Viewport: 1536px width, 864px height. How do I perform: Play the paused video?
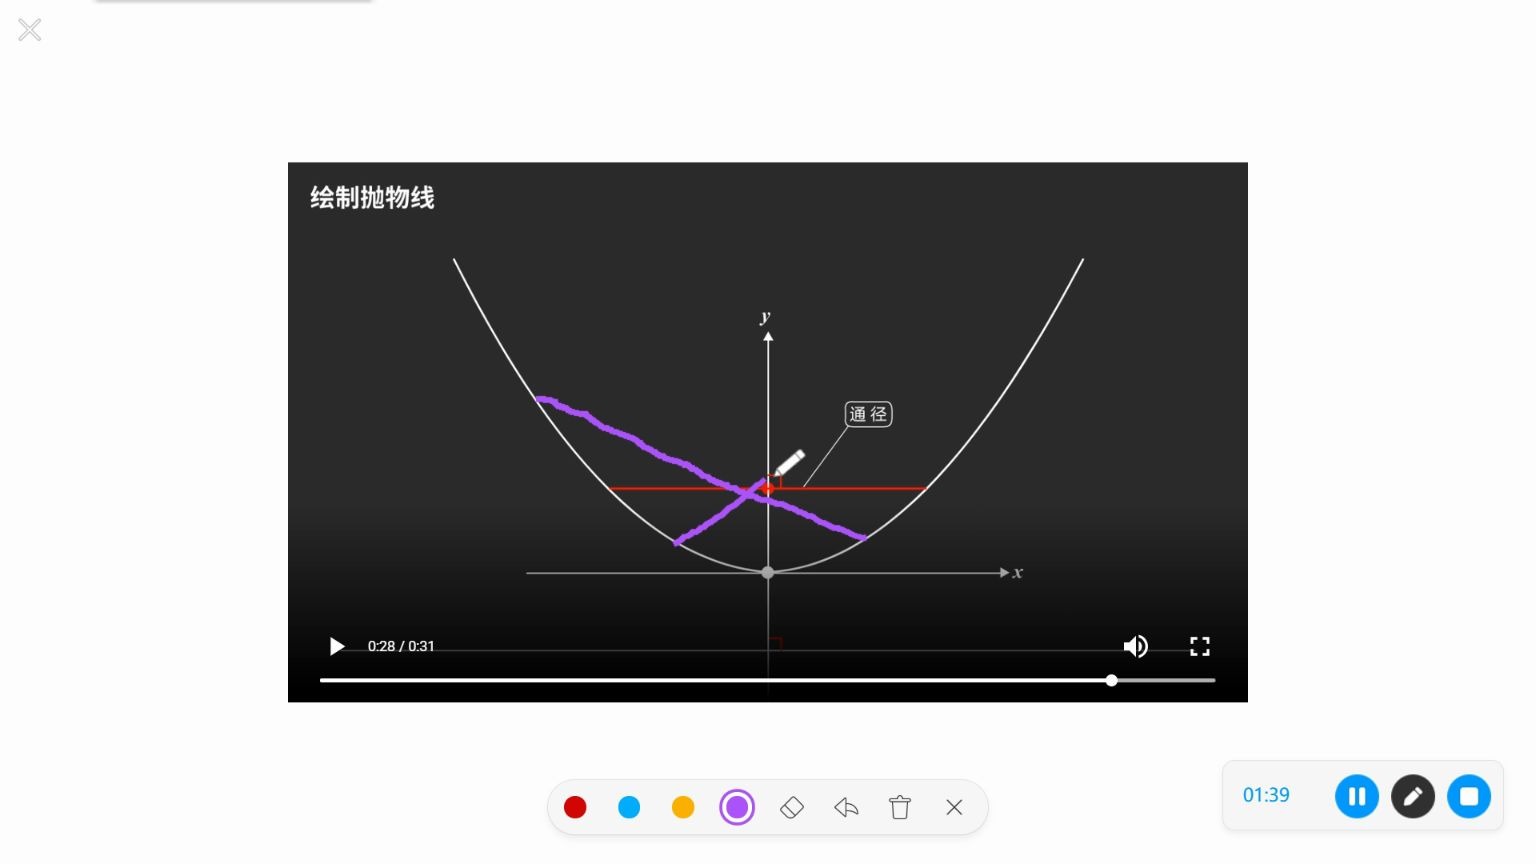pos(336,647)
